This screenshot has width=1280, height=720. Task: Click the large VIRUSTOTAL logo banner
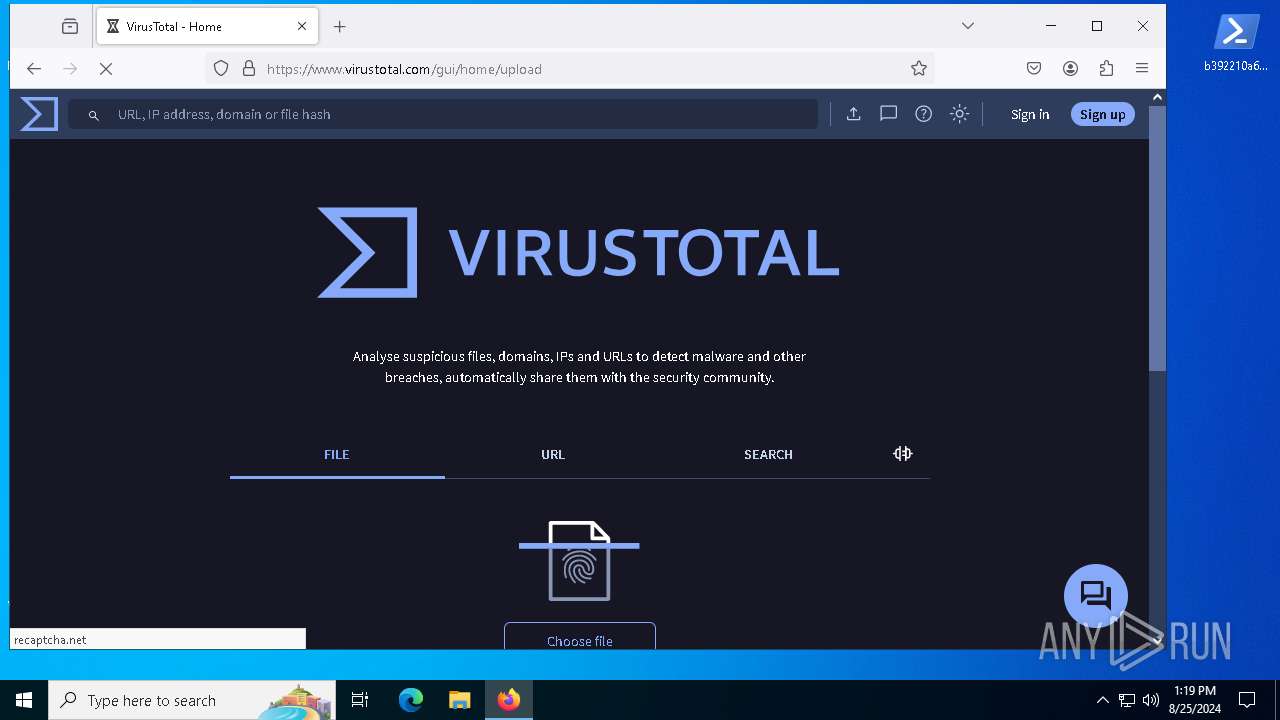pyautogui.click(x=578, y=252)
